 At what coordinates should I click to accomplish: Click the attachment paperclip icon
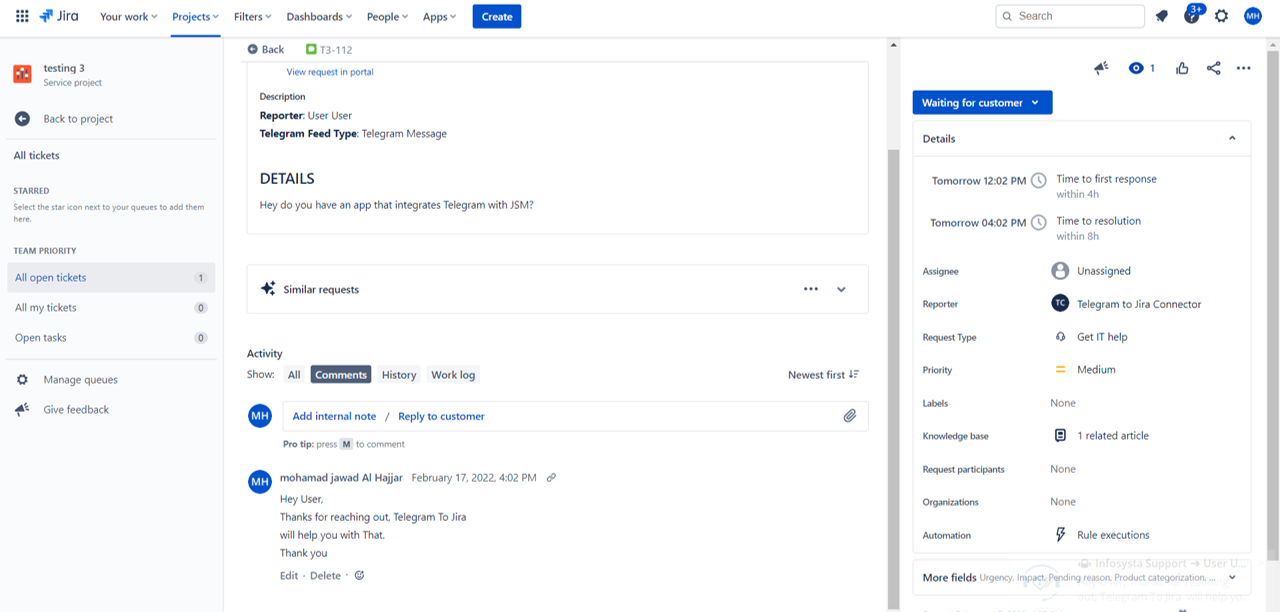click(849, 416)
